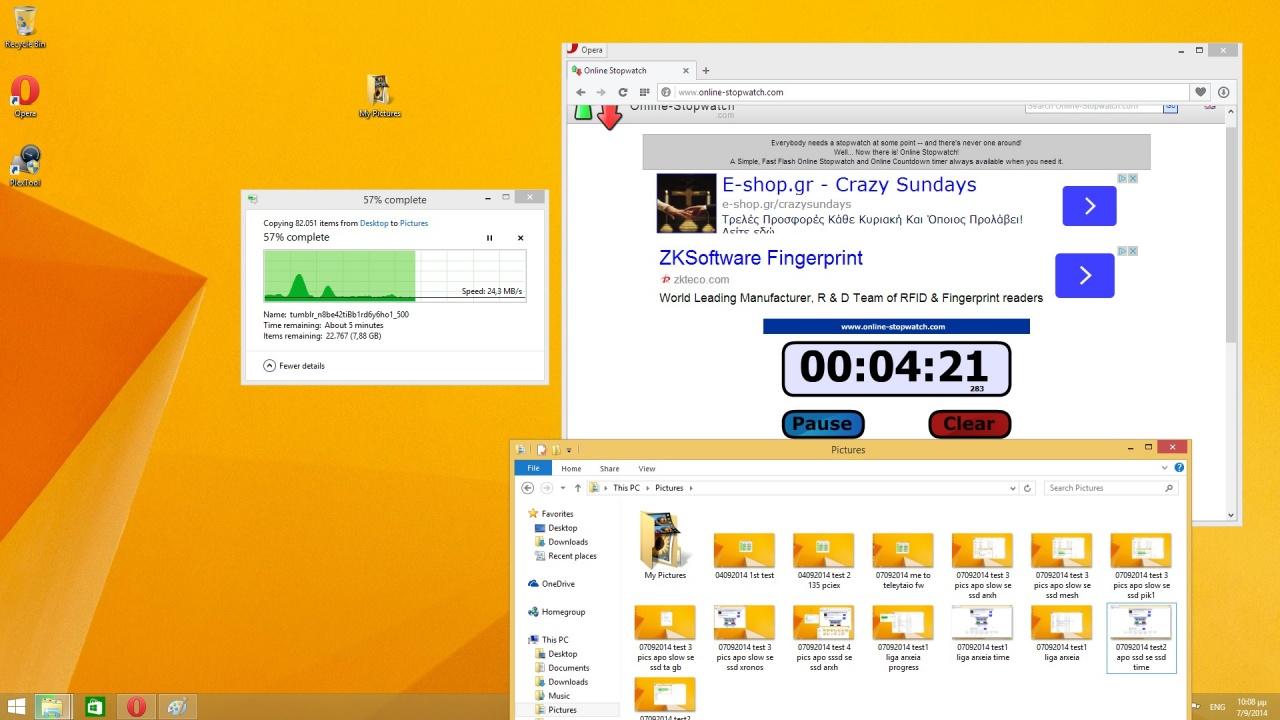Open File Explorer from the taskbar

coord(52,706)
